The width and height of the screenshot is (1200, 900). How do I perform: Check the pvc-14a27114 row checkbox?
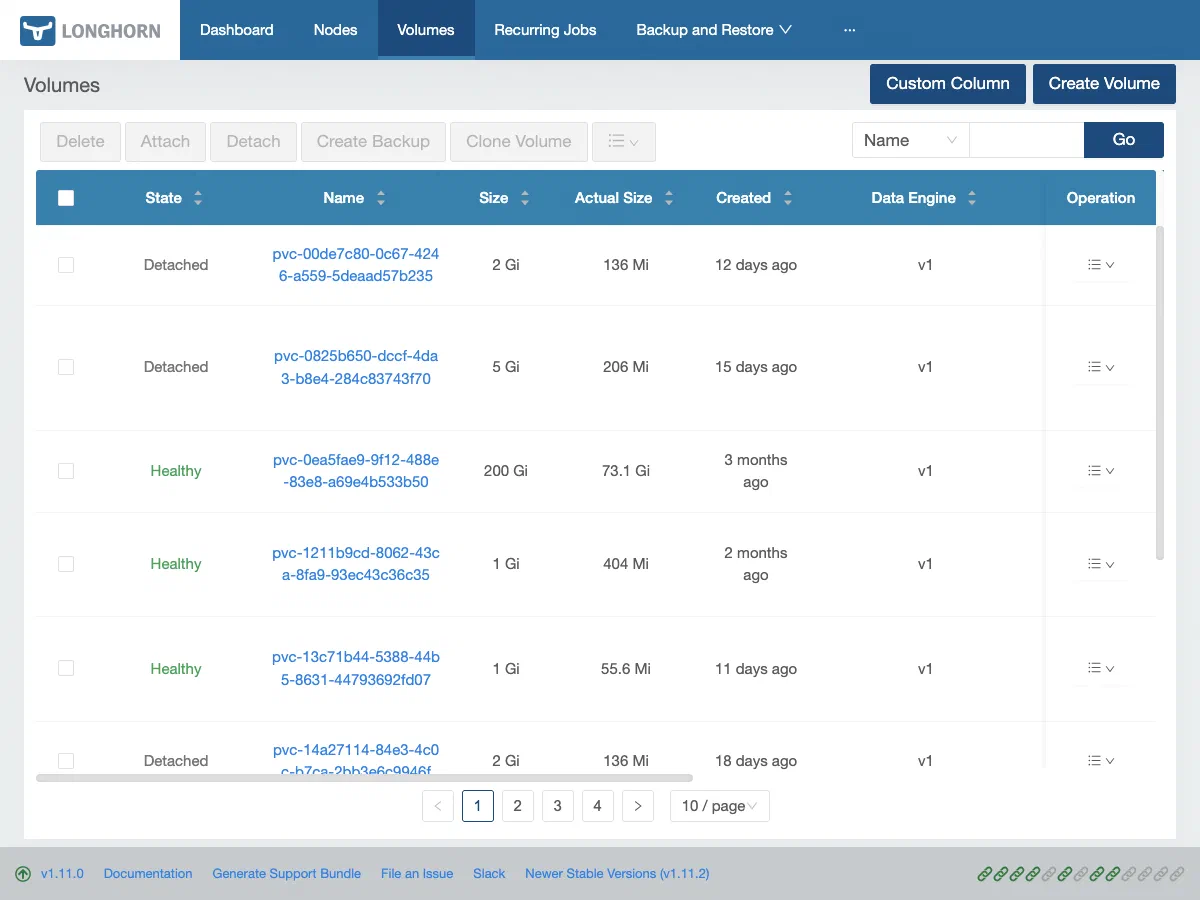coord(66,761)
